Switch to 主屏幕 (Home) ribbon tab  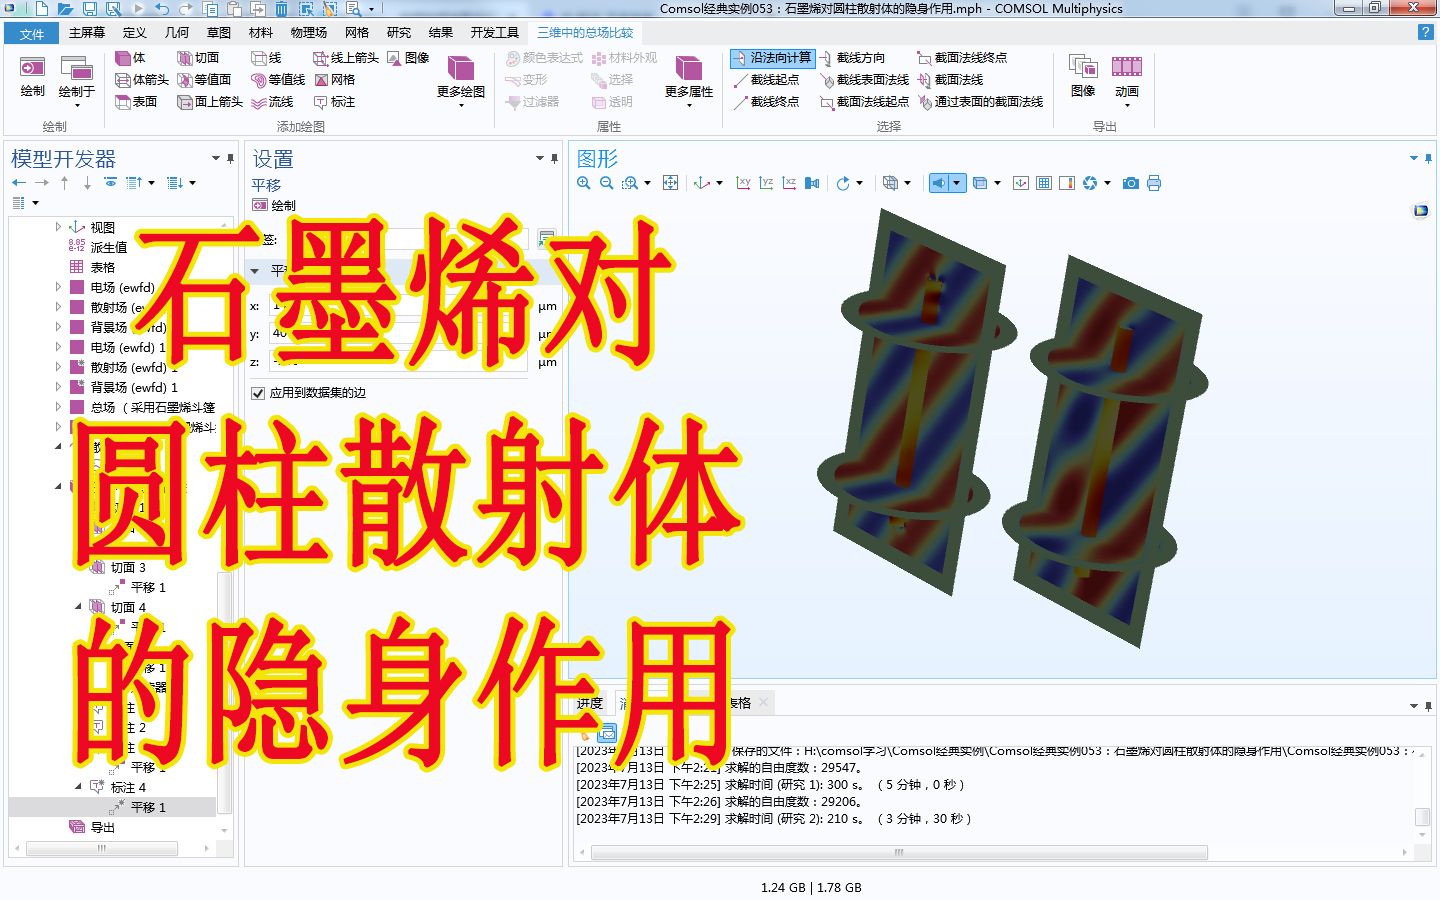coord(87,33)
